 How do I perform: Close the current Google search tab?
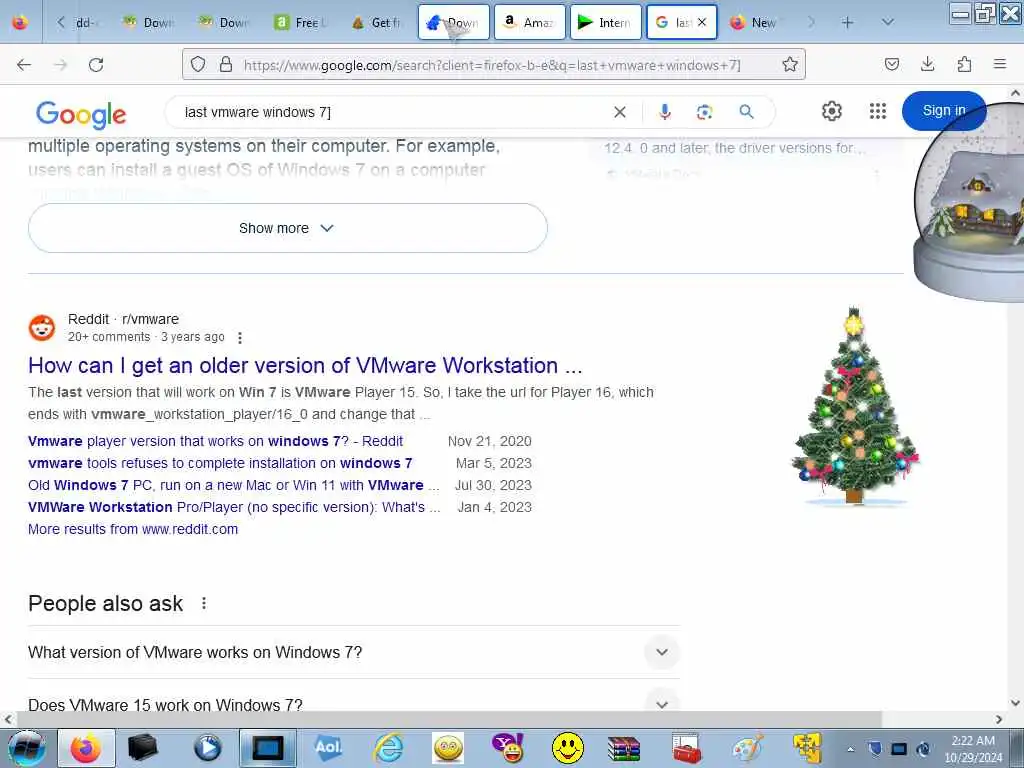[x=702, y=22]
